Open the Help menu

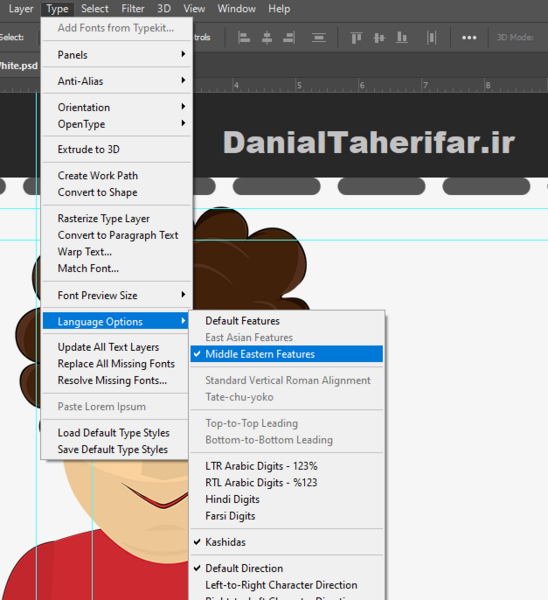click(279, 8)
